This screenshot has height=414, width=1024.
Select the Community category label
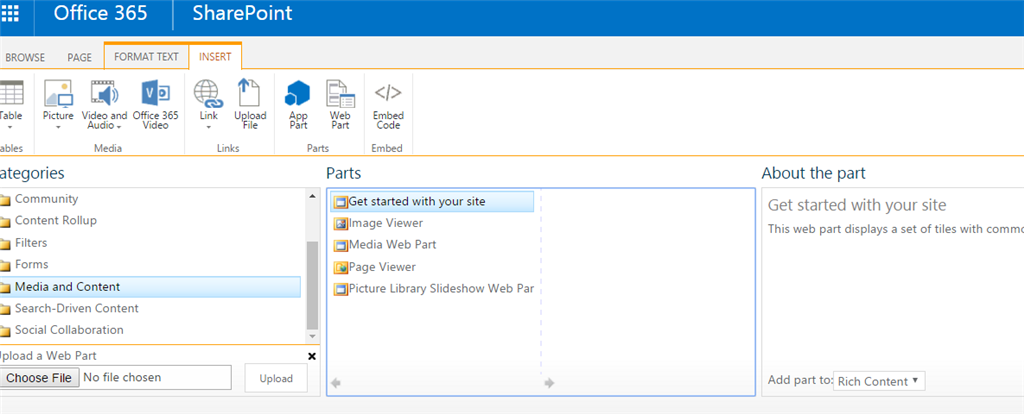46,199
